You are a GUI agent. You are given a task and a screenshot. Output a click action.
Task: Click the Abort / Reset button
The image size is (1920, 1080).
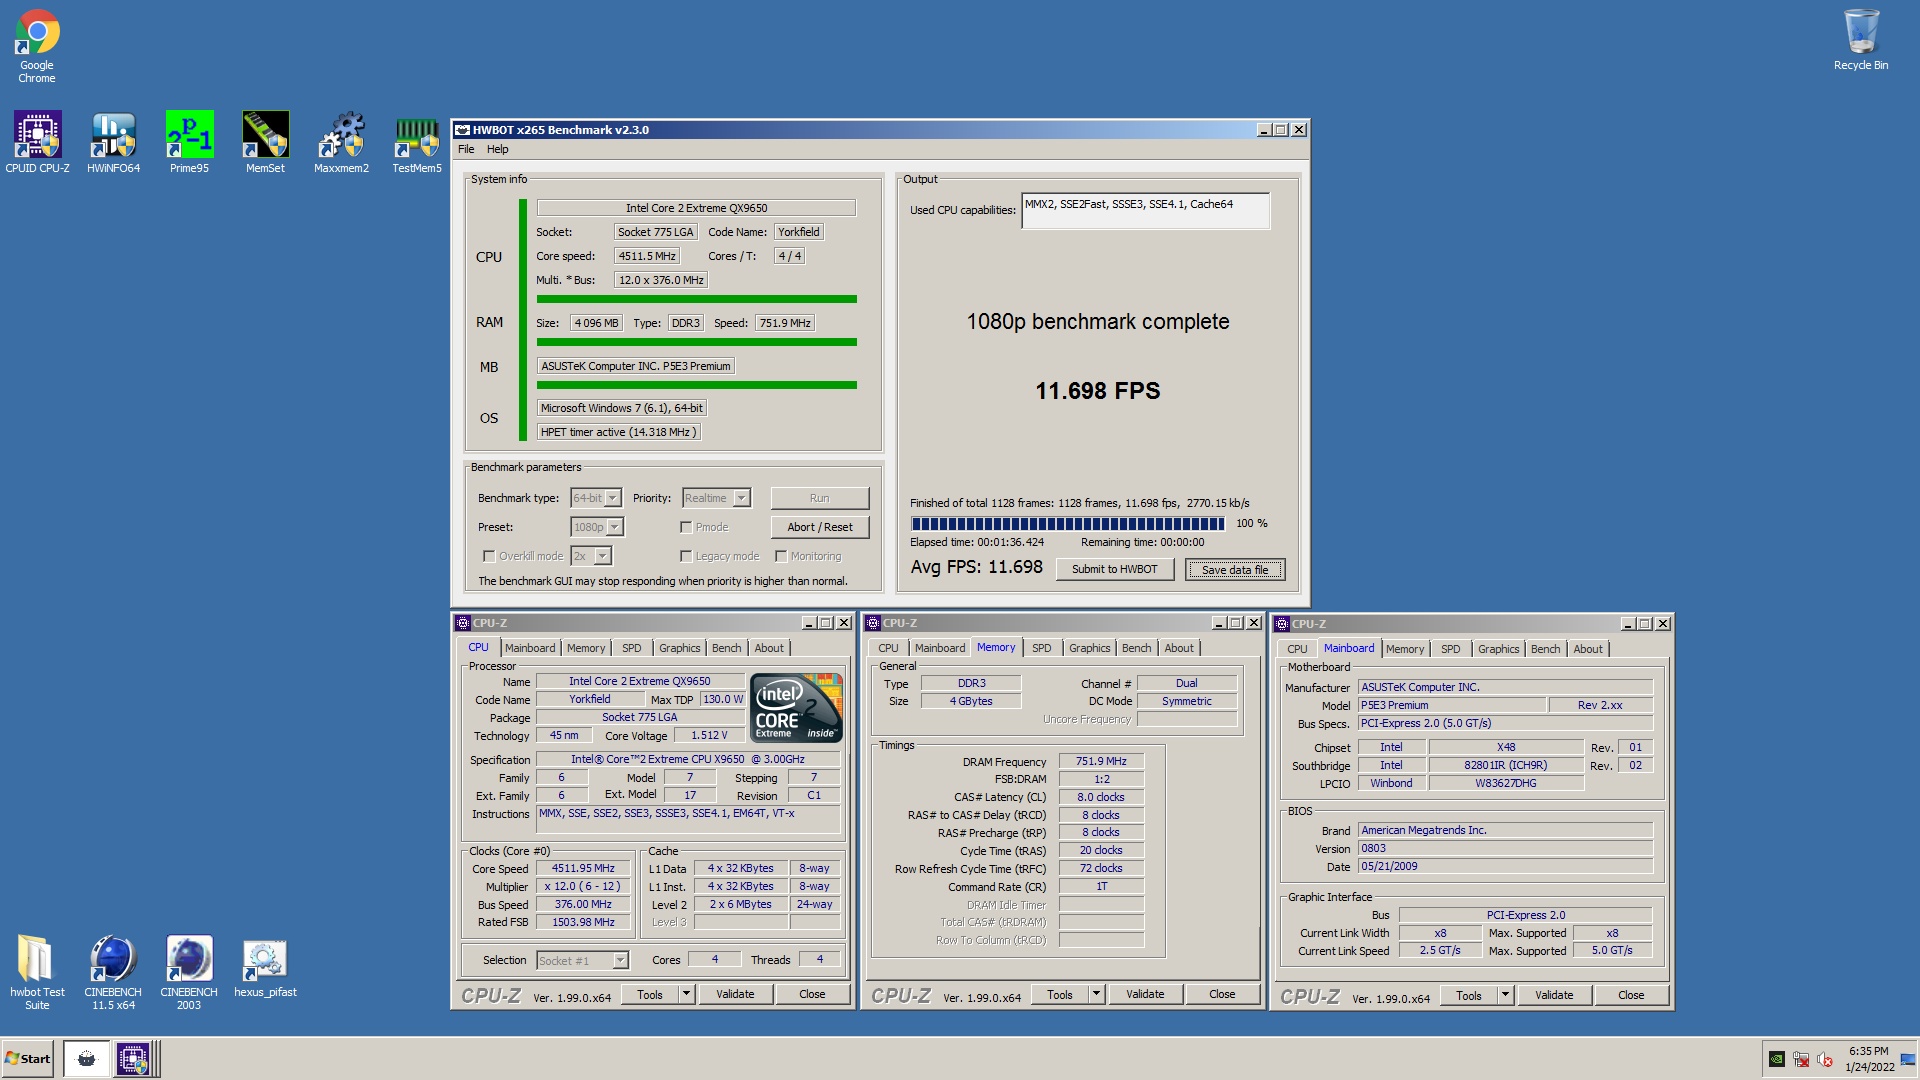click(820, 527)
